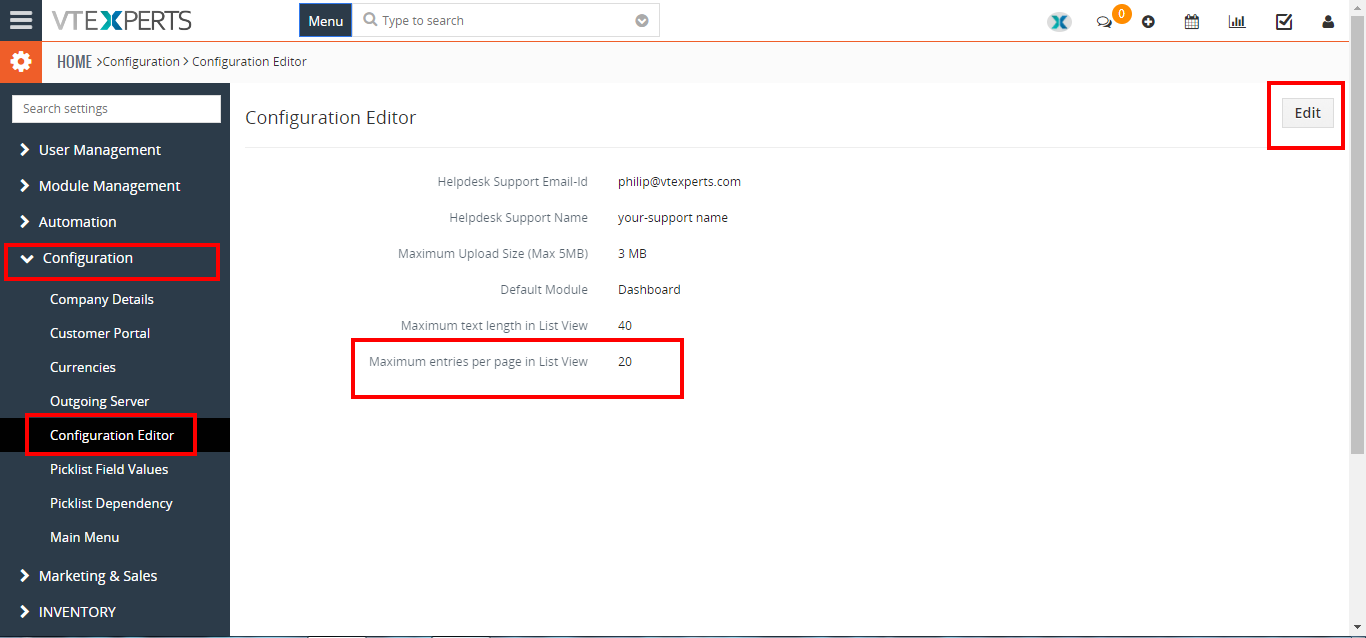The height and width of the screenshot is (638, 1366).
Task: Click the value 40 for text length
Action: [x=625, y=326]
